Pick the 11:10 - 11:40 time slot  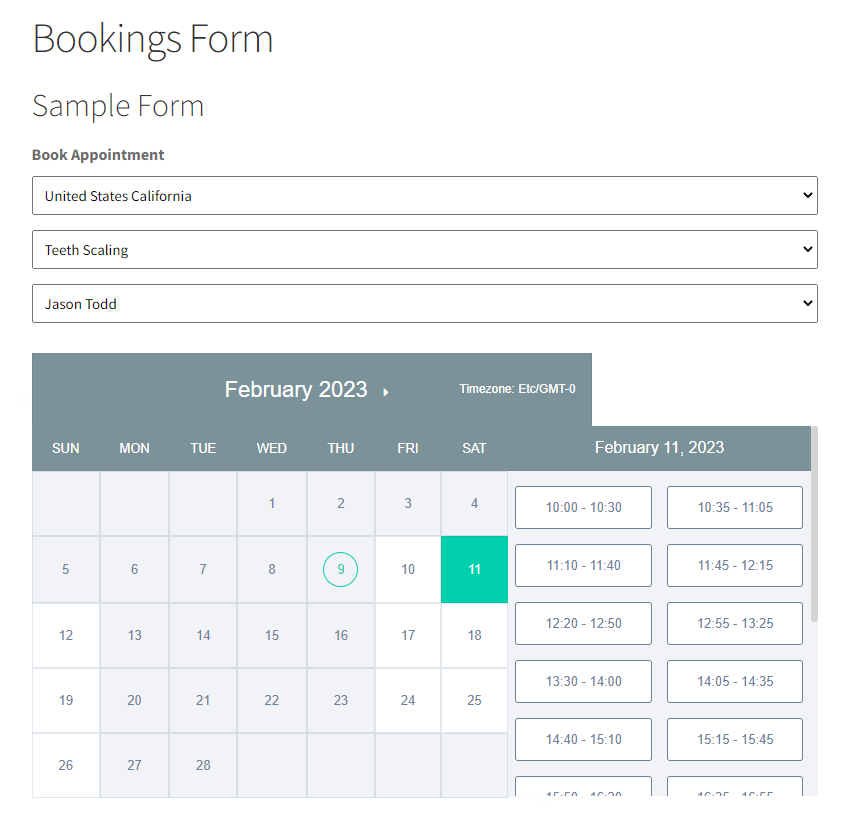[x=583, y=565]
